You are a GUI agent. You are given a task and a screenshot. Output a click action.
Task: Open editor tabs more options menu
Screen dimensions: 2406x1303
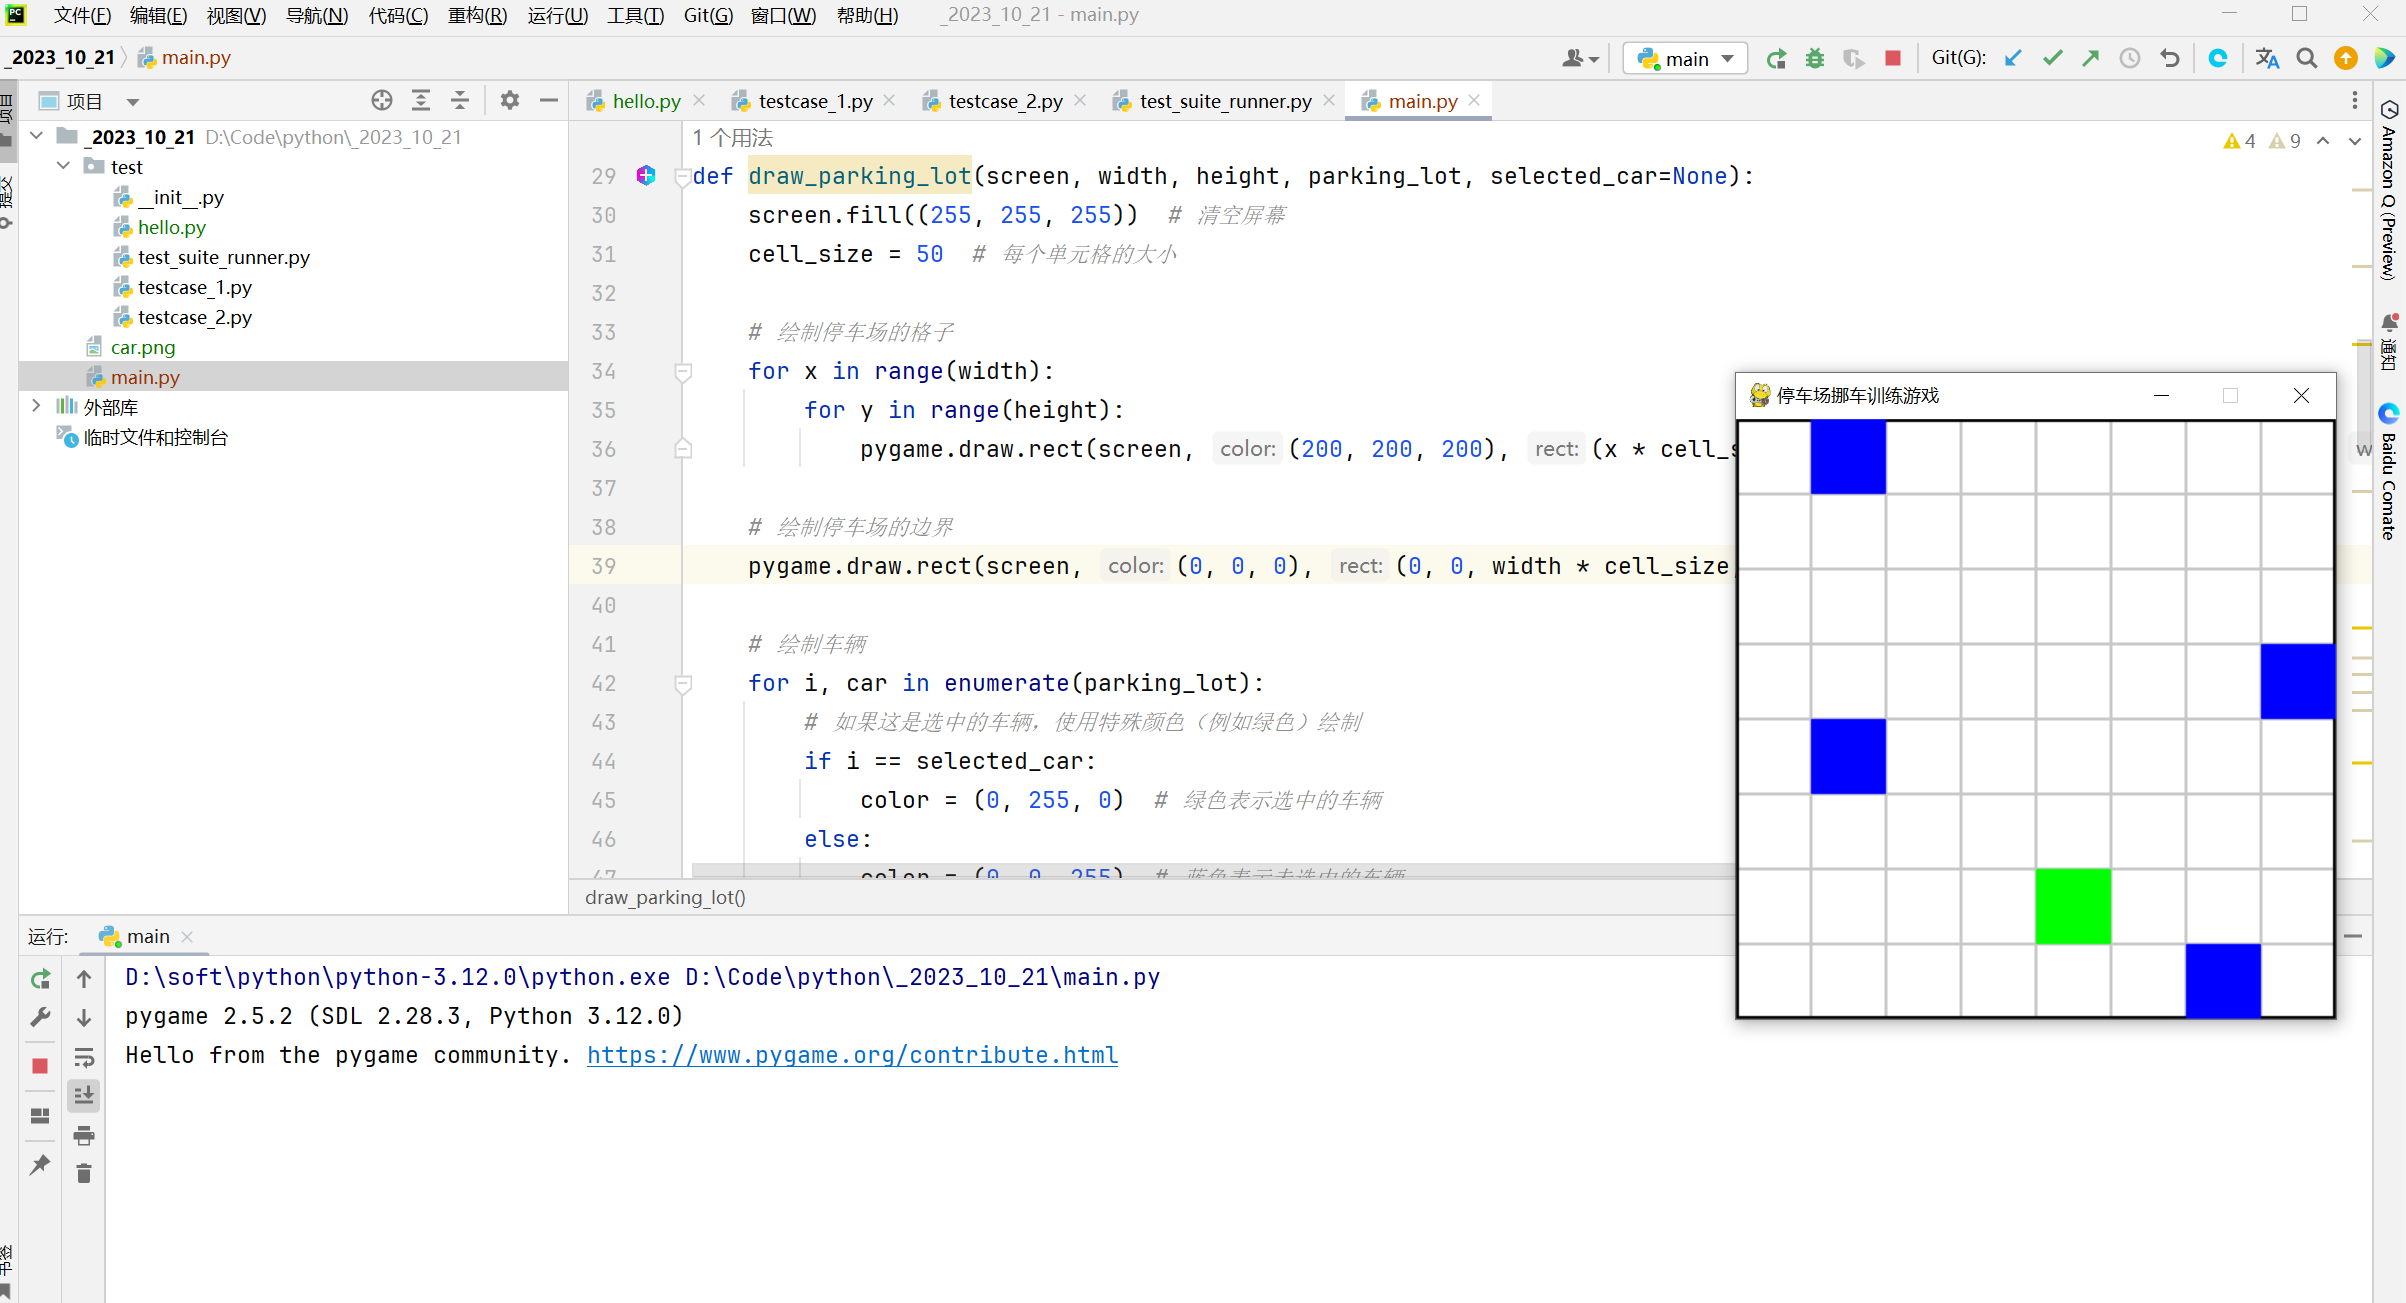[2355, 101]
